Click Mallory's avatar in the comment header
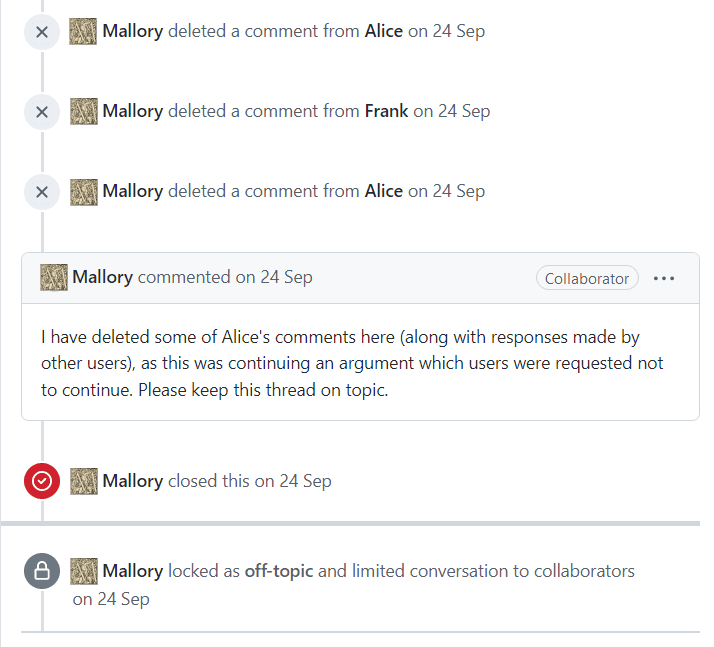Image resolution: width=714 pixels, height=647 pixels. pyautogui.click(x=54, y=278)
